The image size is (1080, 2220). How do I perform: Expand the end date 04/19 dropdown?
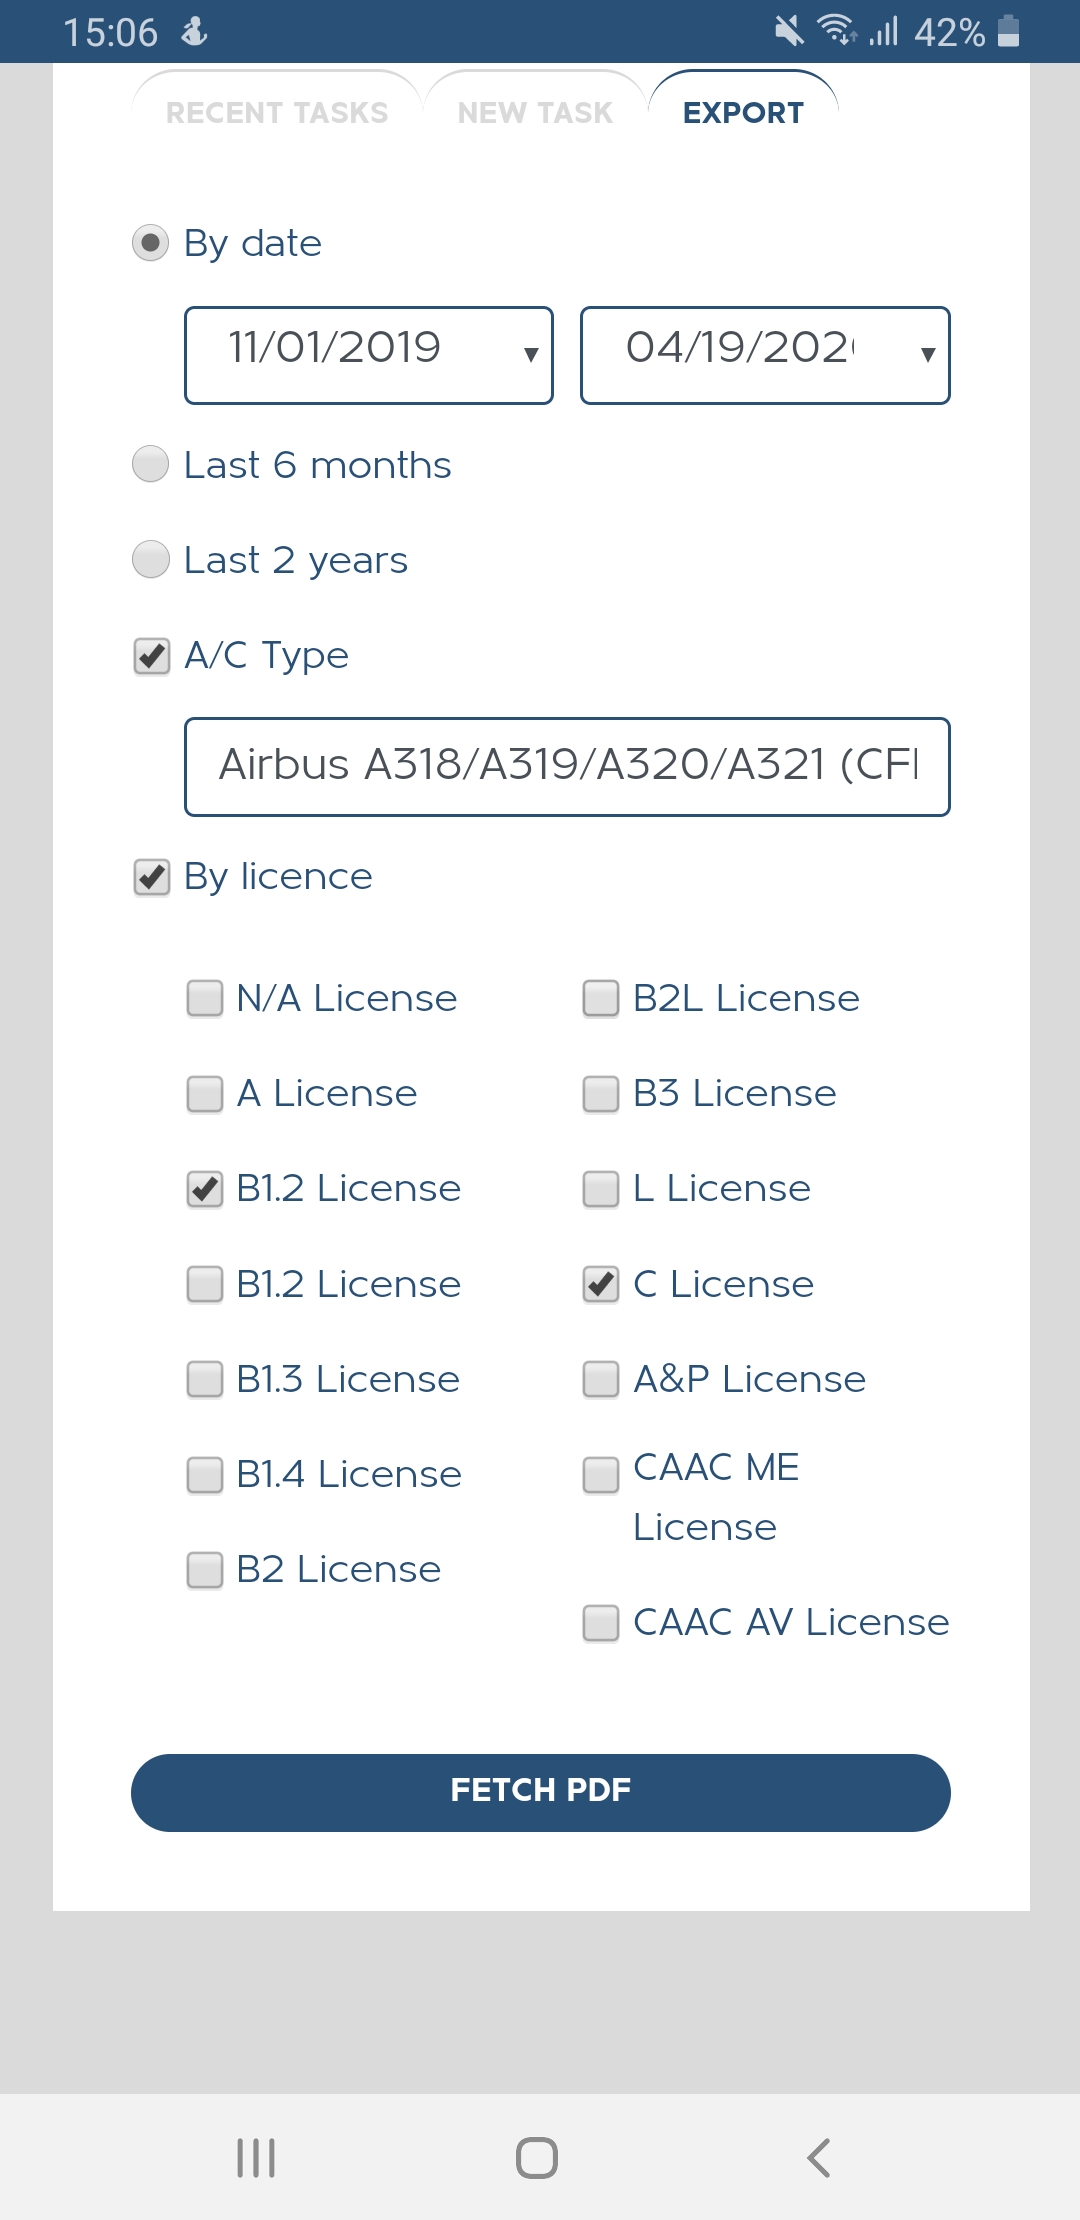[x=765, y=355]
